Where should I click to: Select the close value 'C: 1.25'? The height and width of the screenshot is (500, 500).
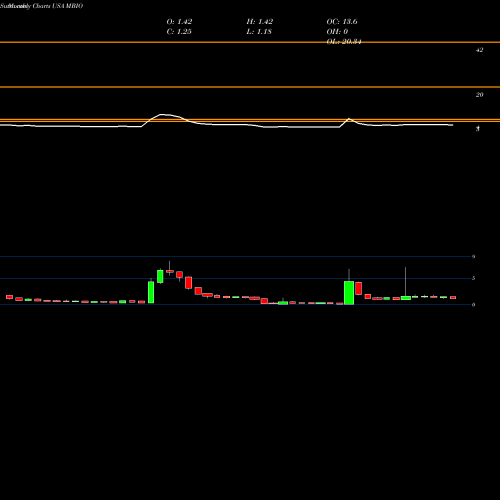pyautogui.click(x=179, y=32)
